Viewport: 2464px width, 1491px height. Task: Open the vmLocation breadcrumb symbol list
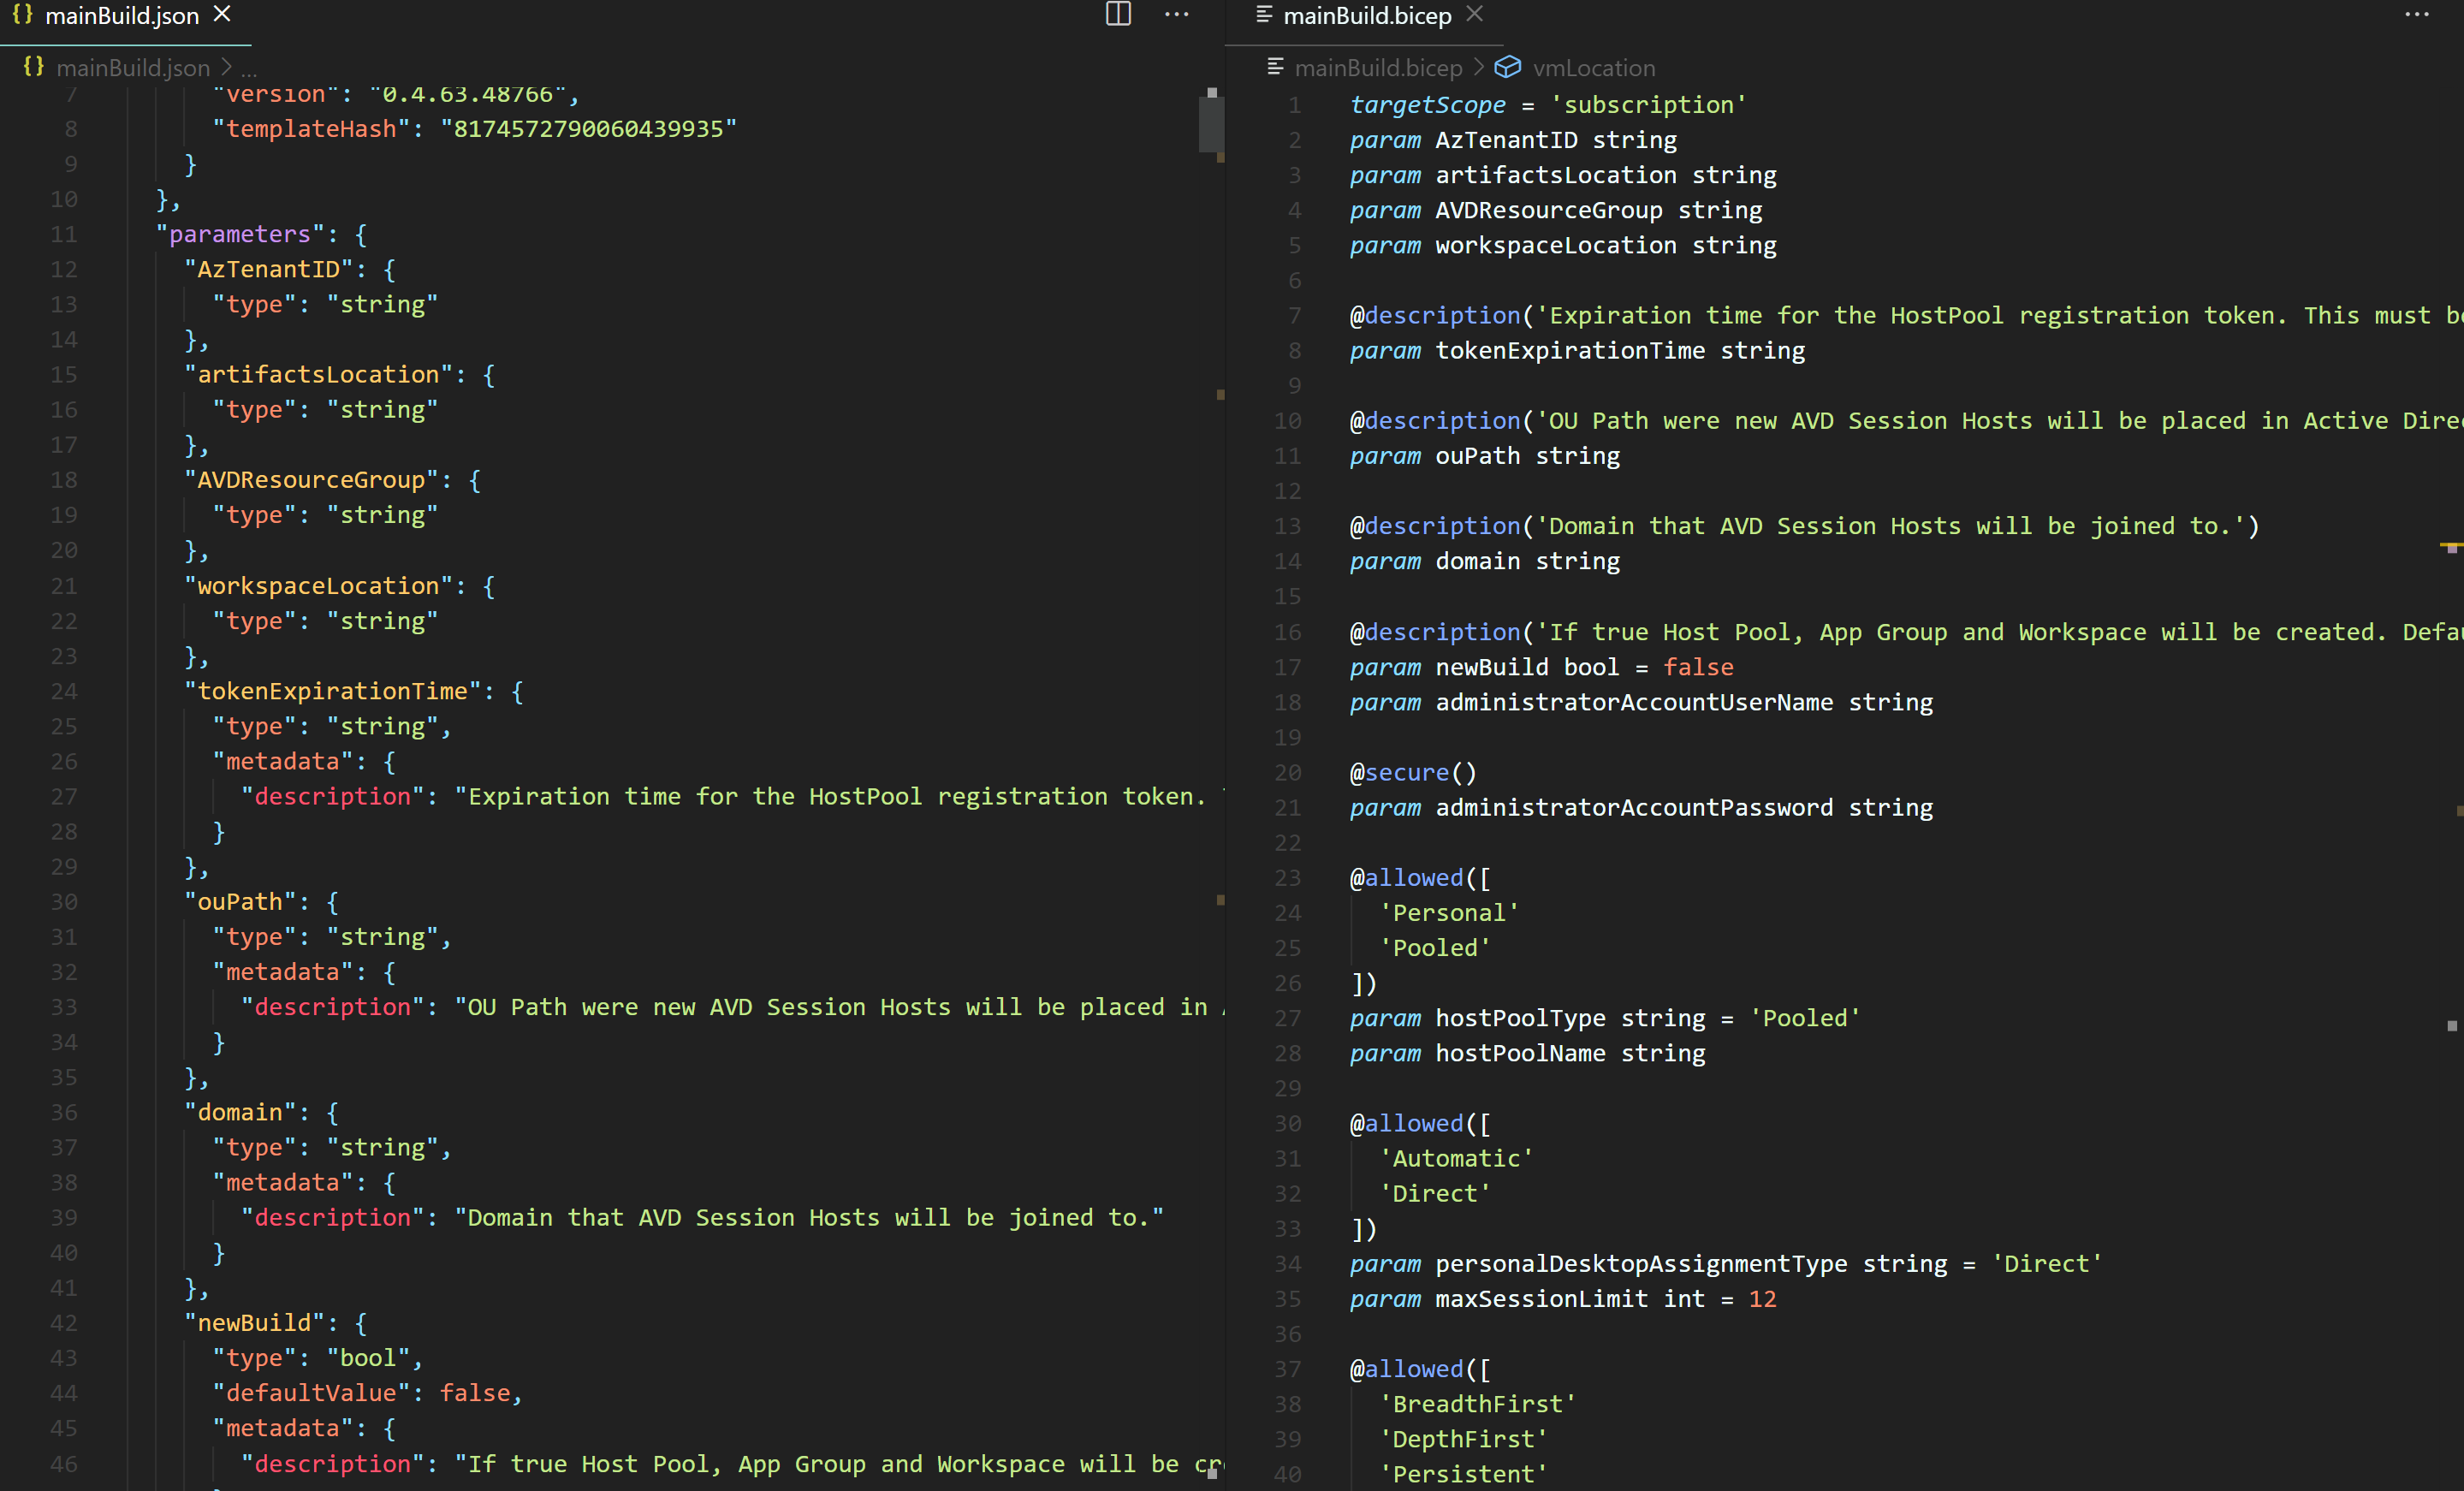1593,68
